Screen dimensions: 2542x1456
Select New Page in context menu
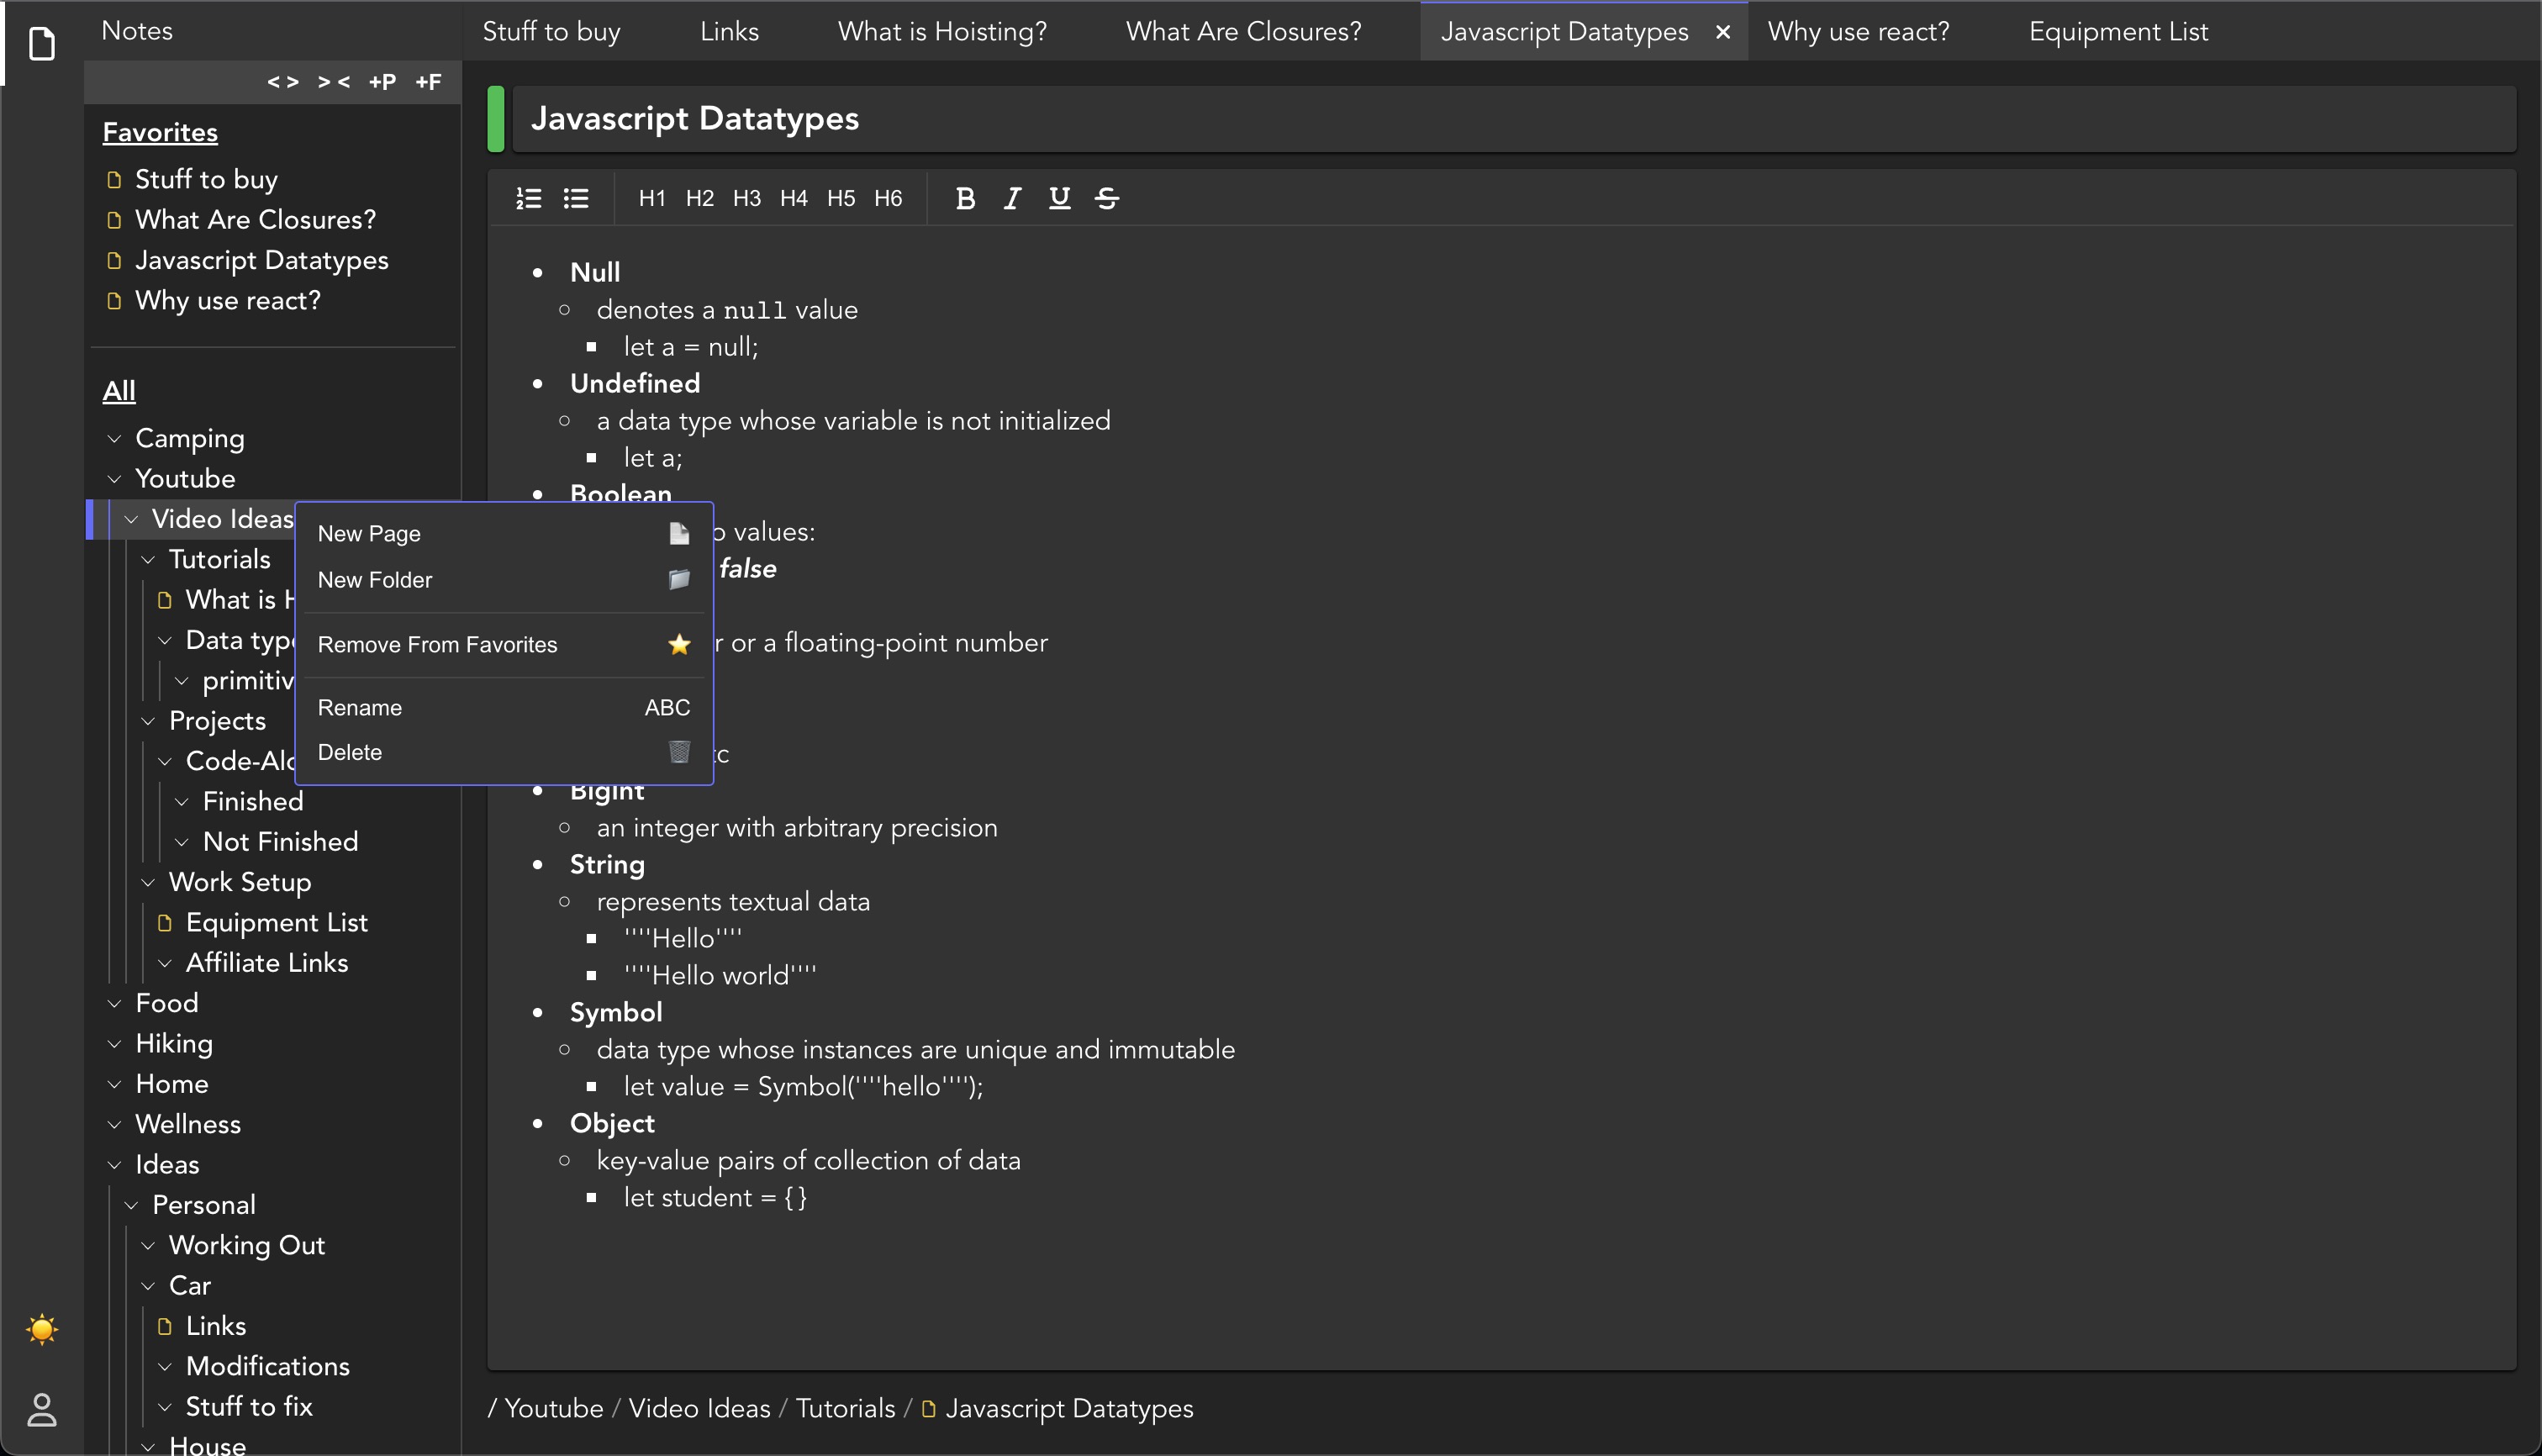[503, 533]
